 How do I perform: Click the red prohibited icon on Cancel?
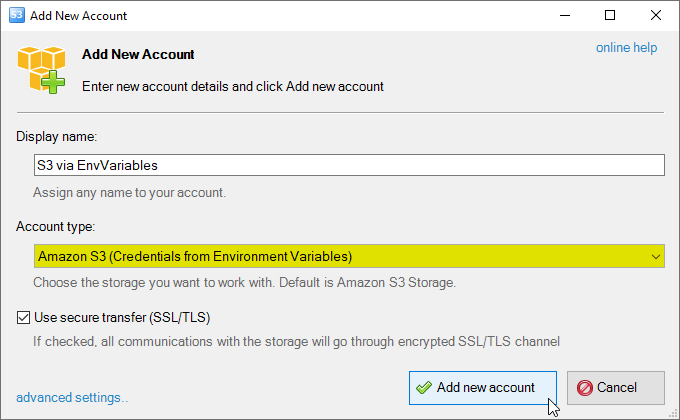pyautogui.click(x=585, y=387)
